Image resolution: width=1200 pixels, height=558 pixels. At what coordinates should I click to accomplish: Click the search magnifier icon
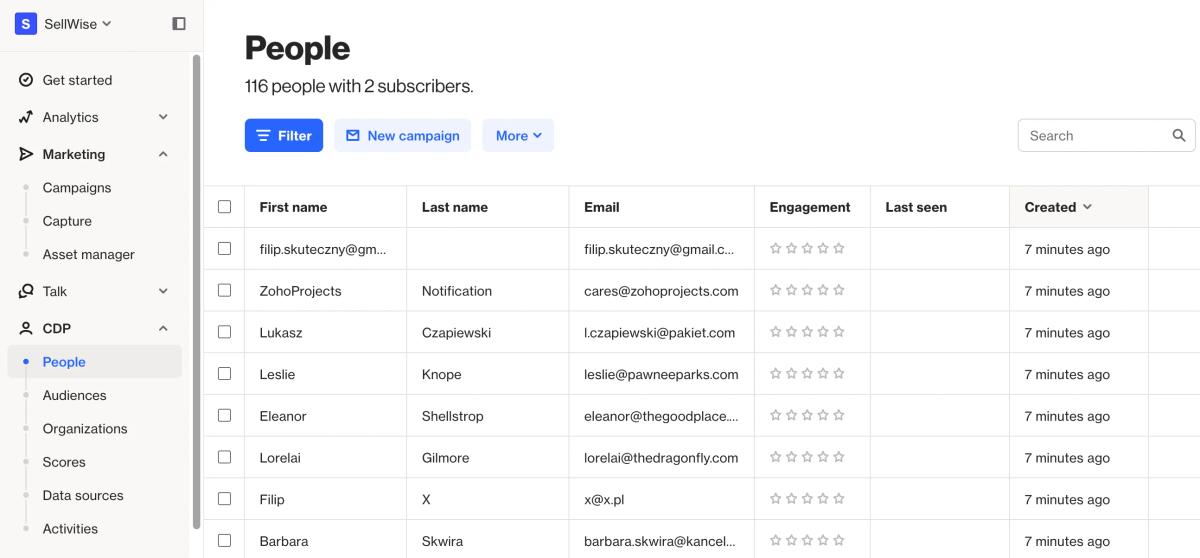coord(1179,136)
